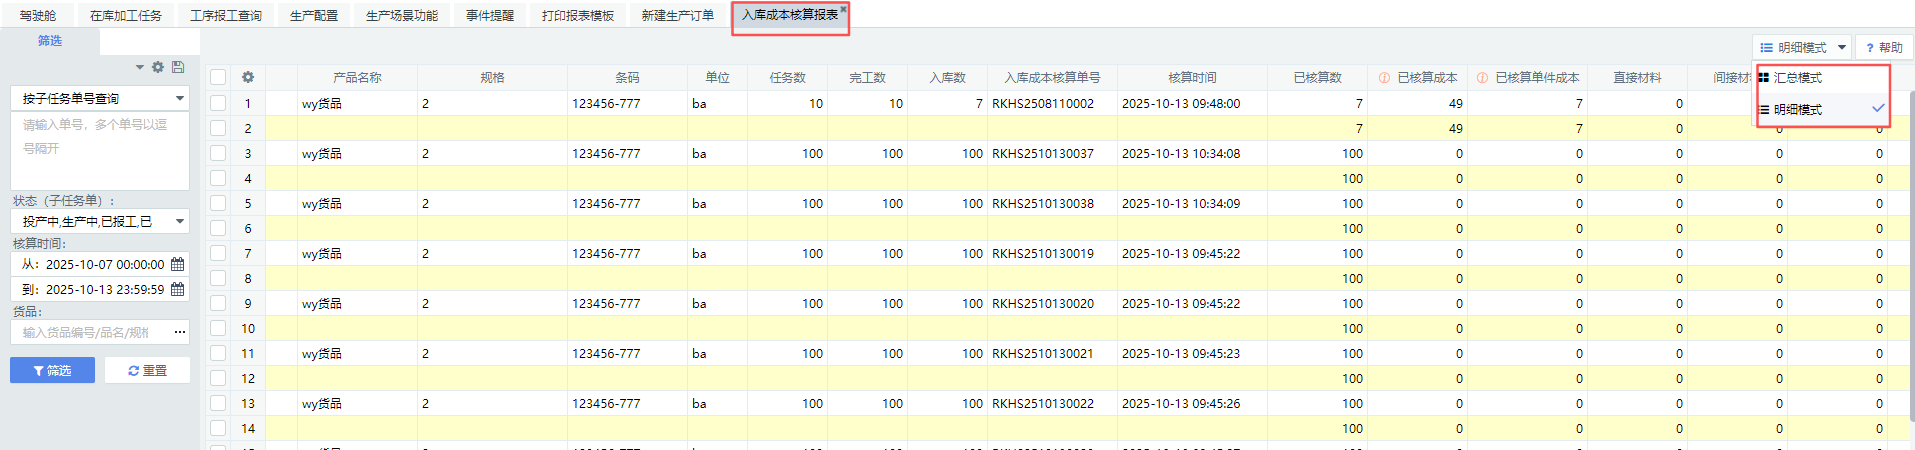Expand the 按子任务单号查询 dropdown
This screenshot has width=1915, height=450.
pos(180,98)
